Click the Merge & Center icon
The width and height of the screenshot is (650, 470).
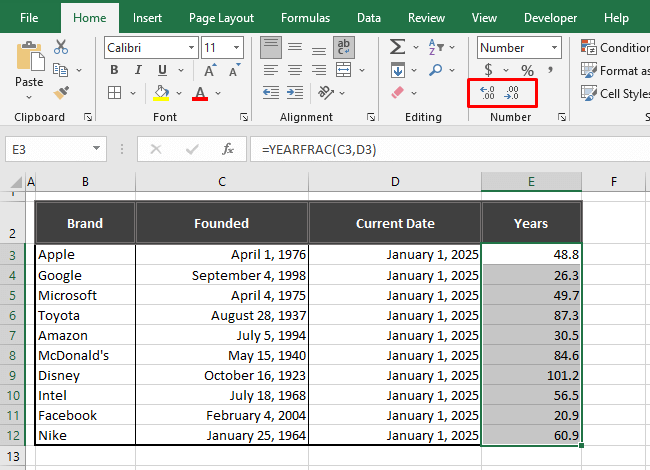click(x=344, y=70)
